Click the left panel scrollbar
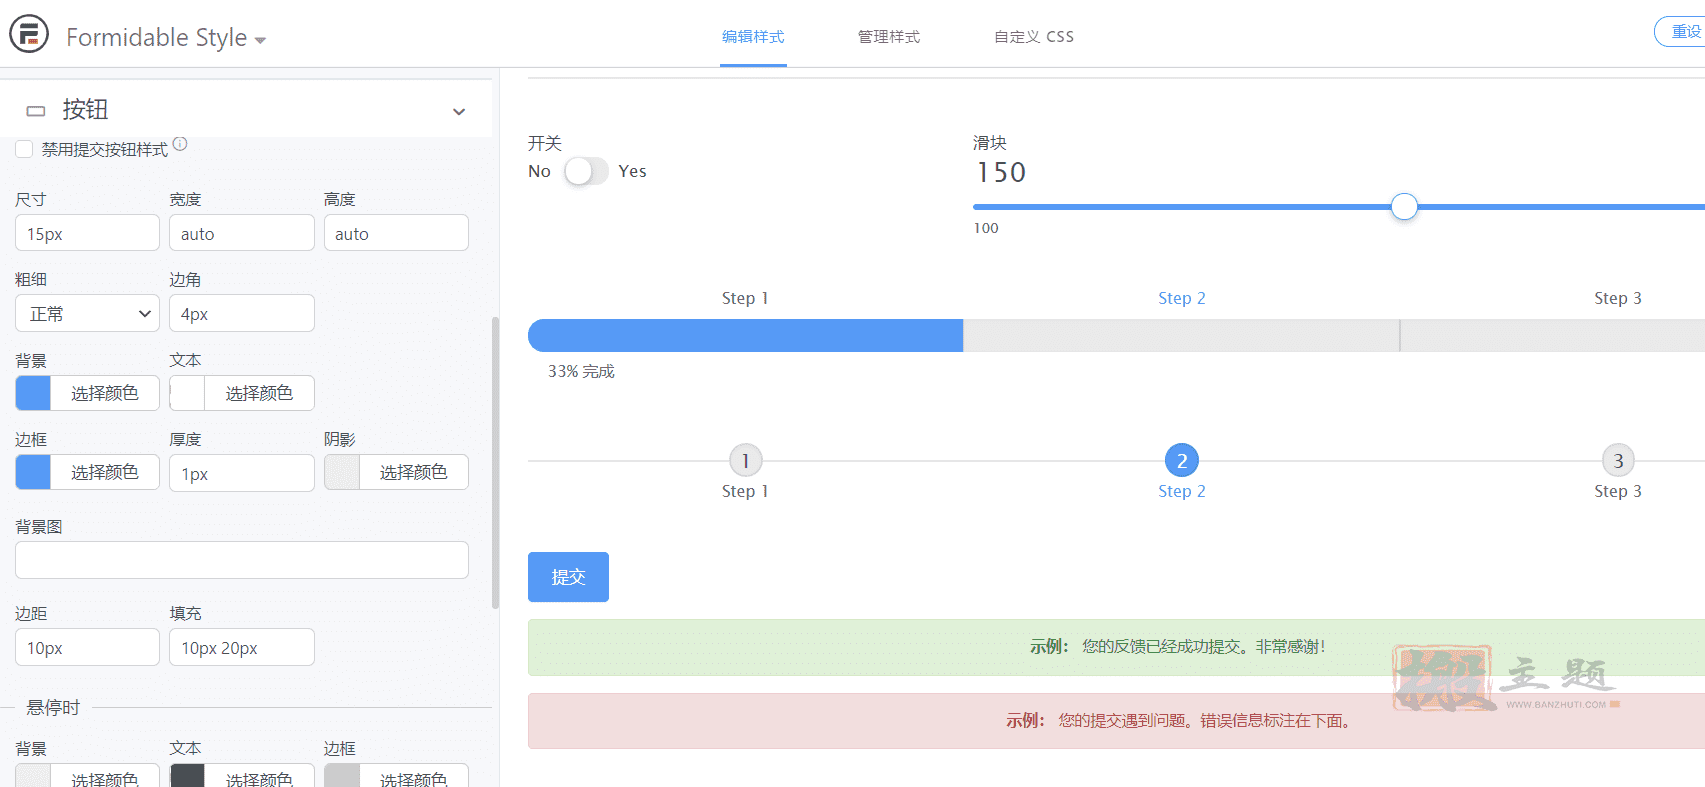This screenshot has height=787, width=1705. pyautogui.click(x=495, y=462)
